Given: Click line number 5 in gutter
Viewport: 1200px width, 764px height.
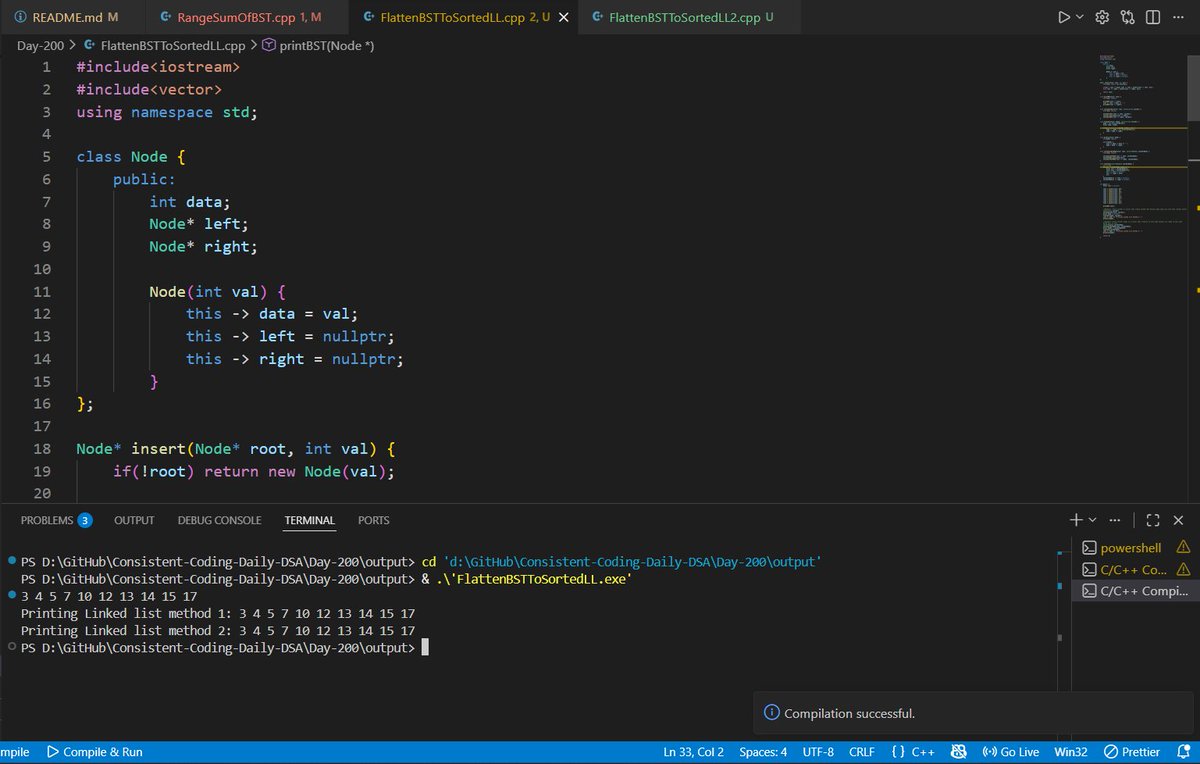Looking at the screenshot, I should tap(46, 157).
